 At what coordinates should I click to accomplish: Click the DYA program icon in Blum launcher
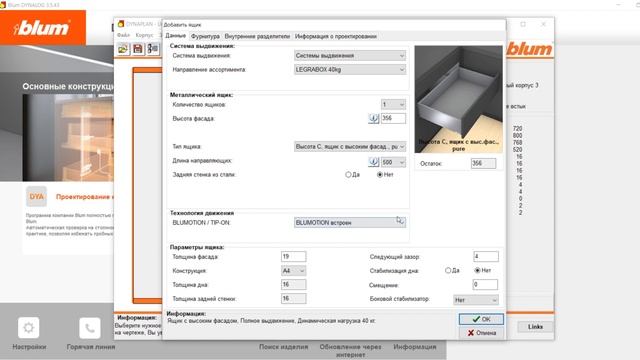[x=36, y=197]
